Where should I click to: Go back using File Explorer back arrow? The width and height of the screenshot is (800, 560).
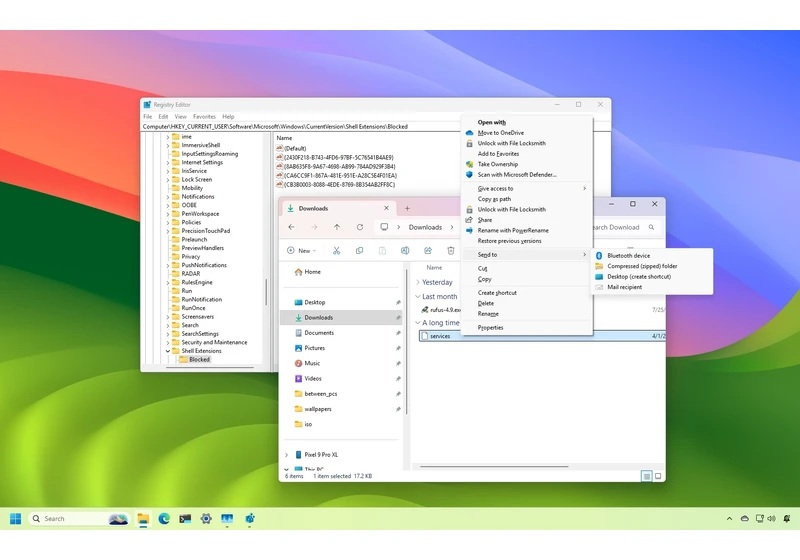[x=291, y=227]
